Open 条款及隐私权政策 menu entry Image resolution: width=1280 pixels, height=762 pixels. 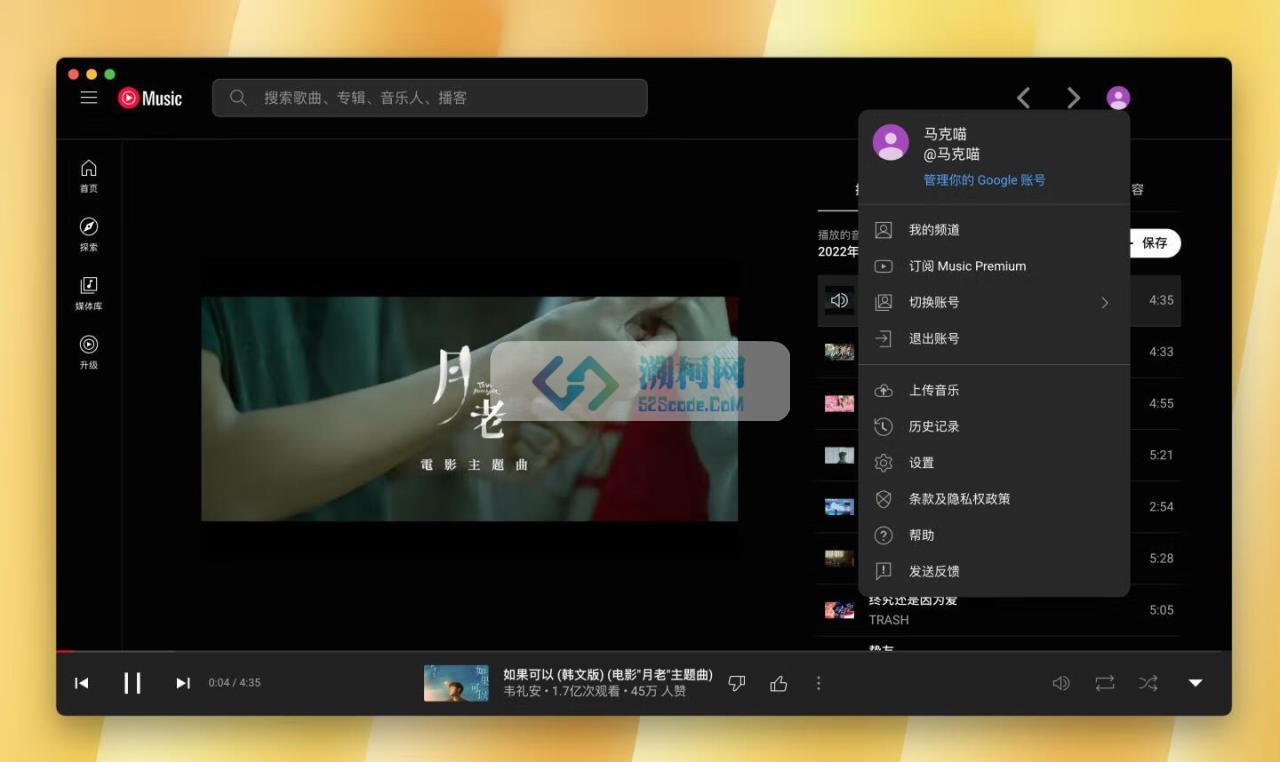(994, 498)
